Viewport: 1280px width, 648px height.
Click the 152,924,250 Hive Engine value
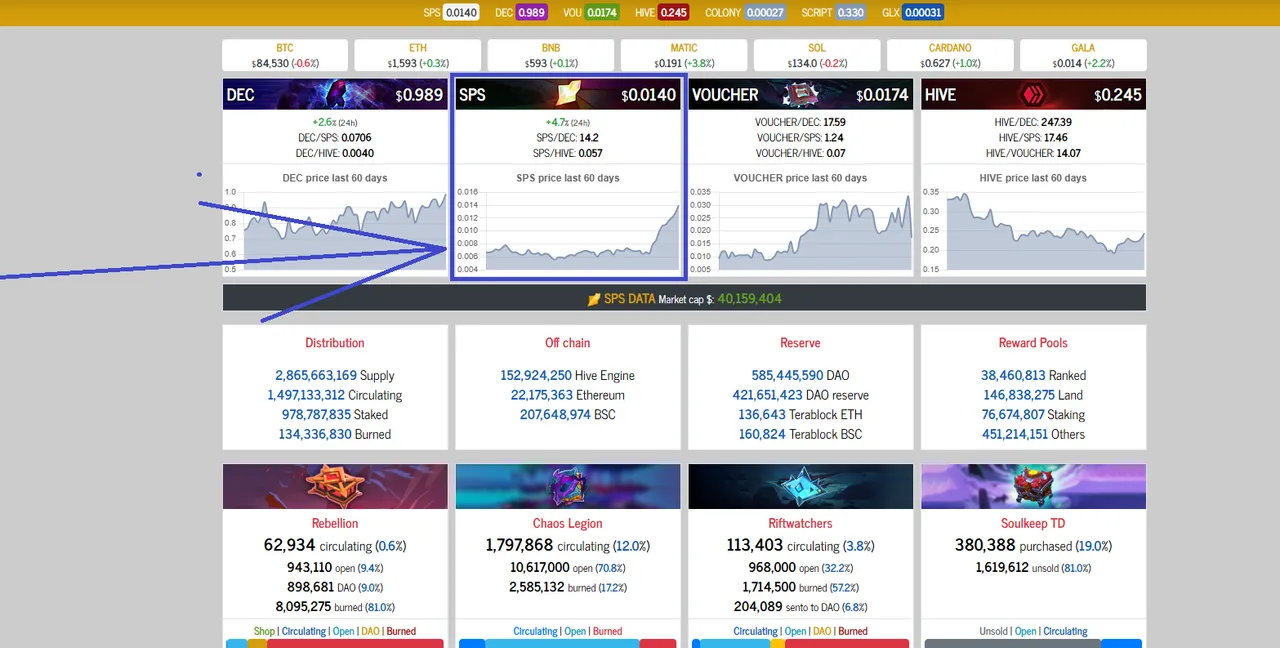pyautogui.click(x=536, y=376)
